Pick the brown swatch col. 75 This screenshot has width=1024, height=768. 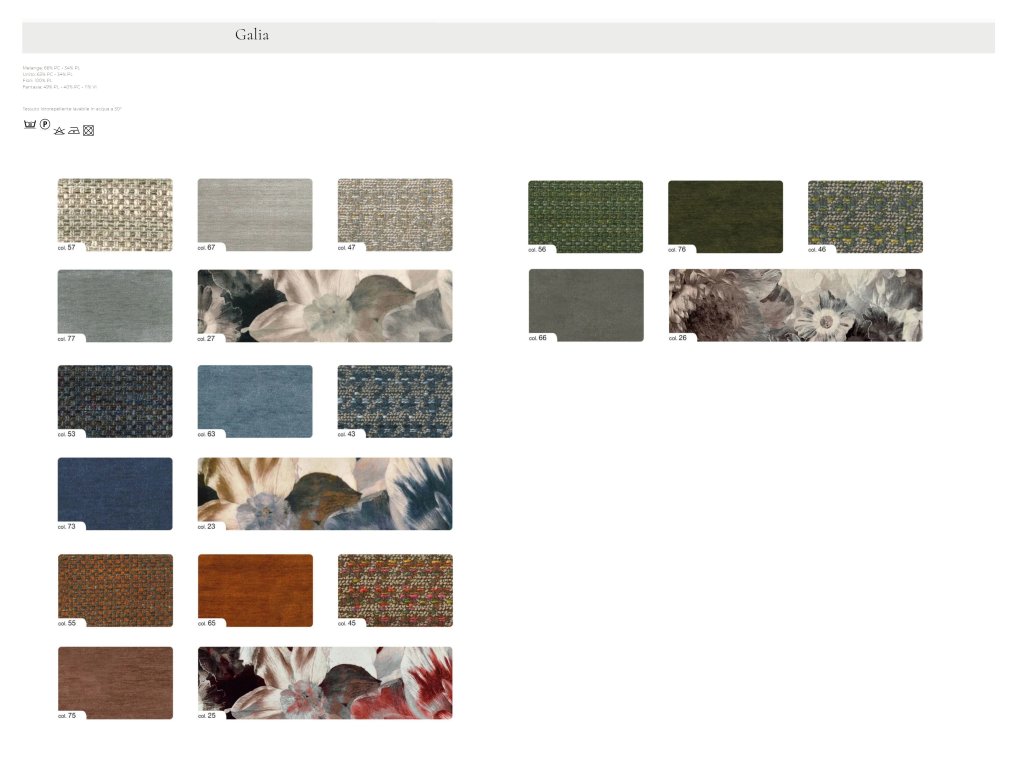click(115, 682)
